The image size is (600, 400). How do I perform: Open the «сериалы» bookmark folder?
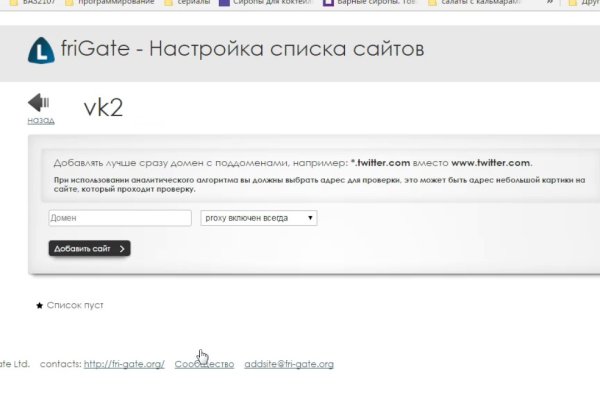click(x=187, y=4)
